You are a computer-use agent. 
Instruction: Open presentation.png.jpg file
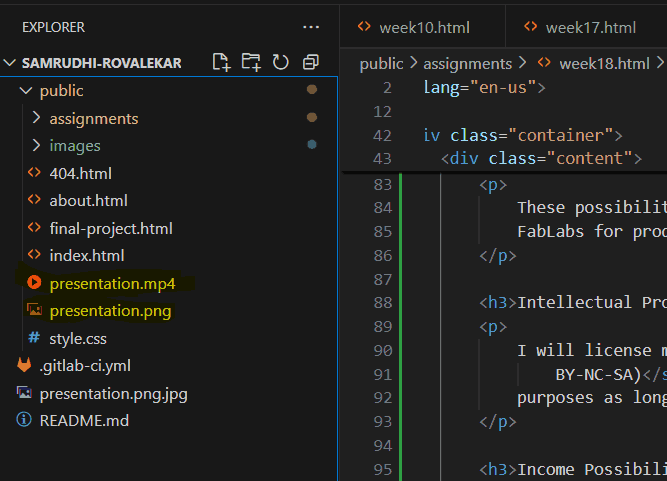pyautogui.click(x=114, y=394)
